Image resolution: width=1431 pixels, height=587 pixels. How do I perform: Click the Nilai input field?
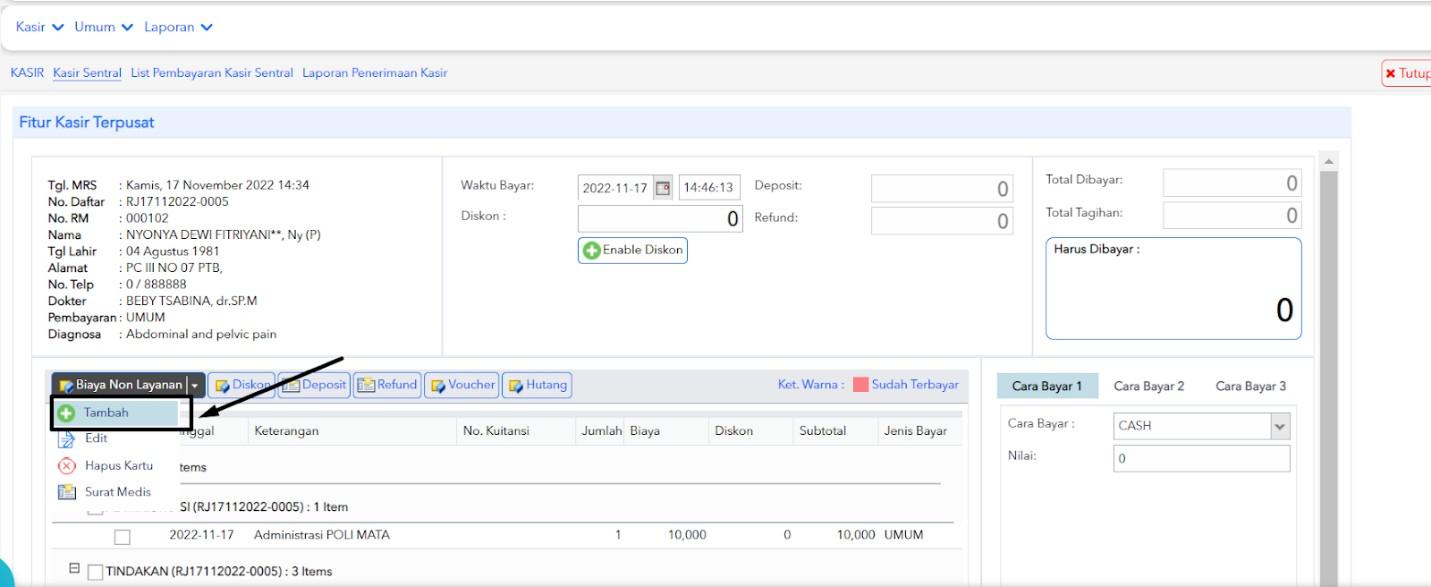(x=1201, y=459)
